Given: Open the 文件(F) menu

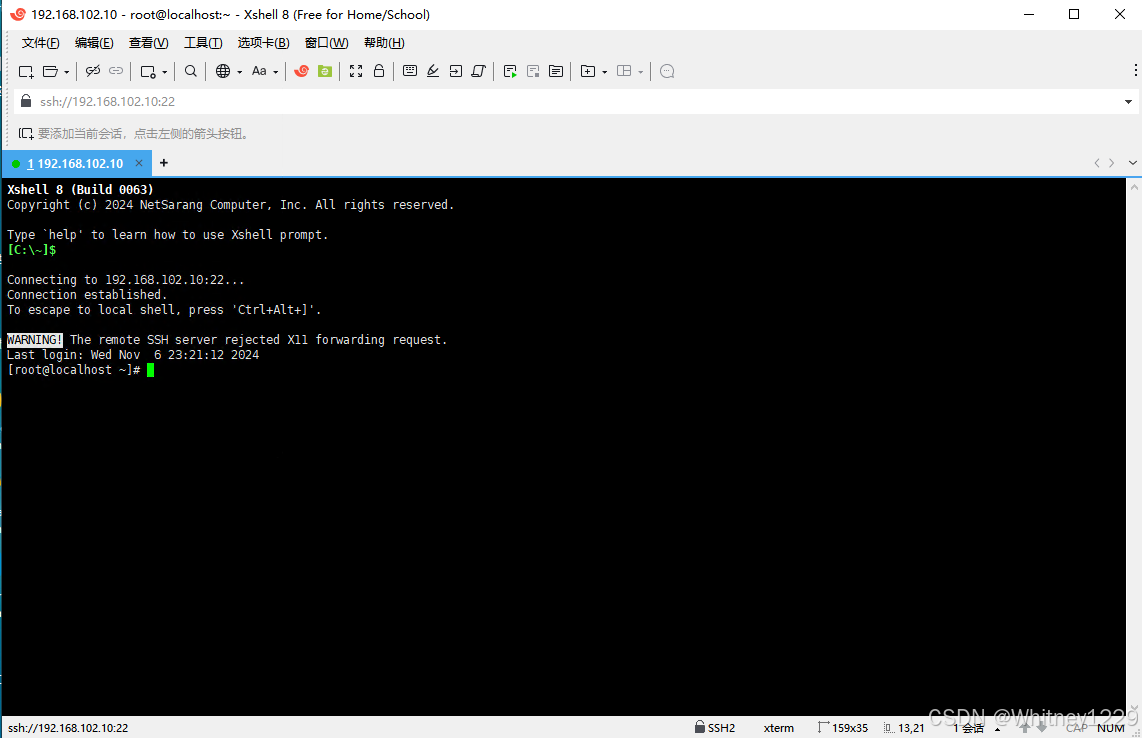Looking at the screenshot, I should (40, 43).
